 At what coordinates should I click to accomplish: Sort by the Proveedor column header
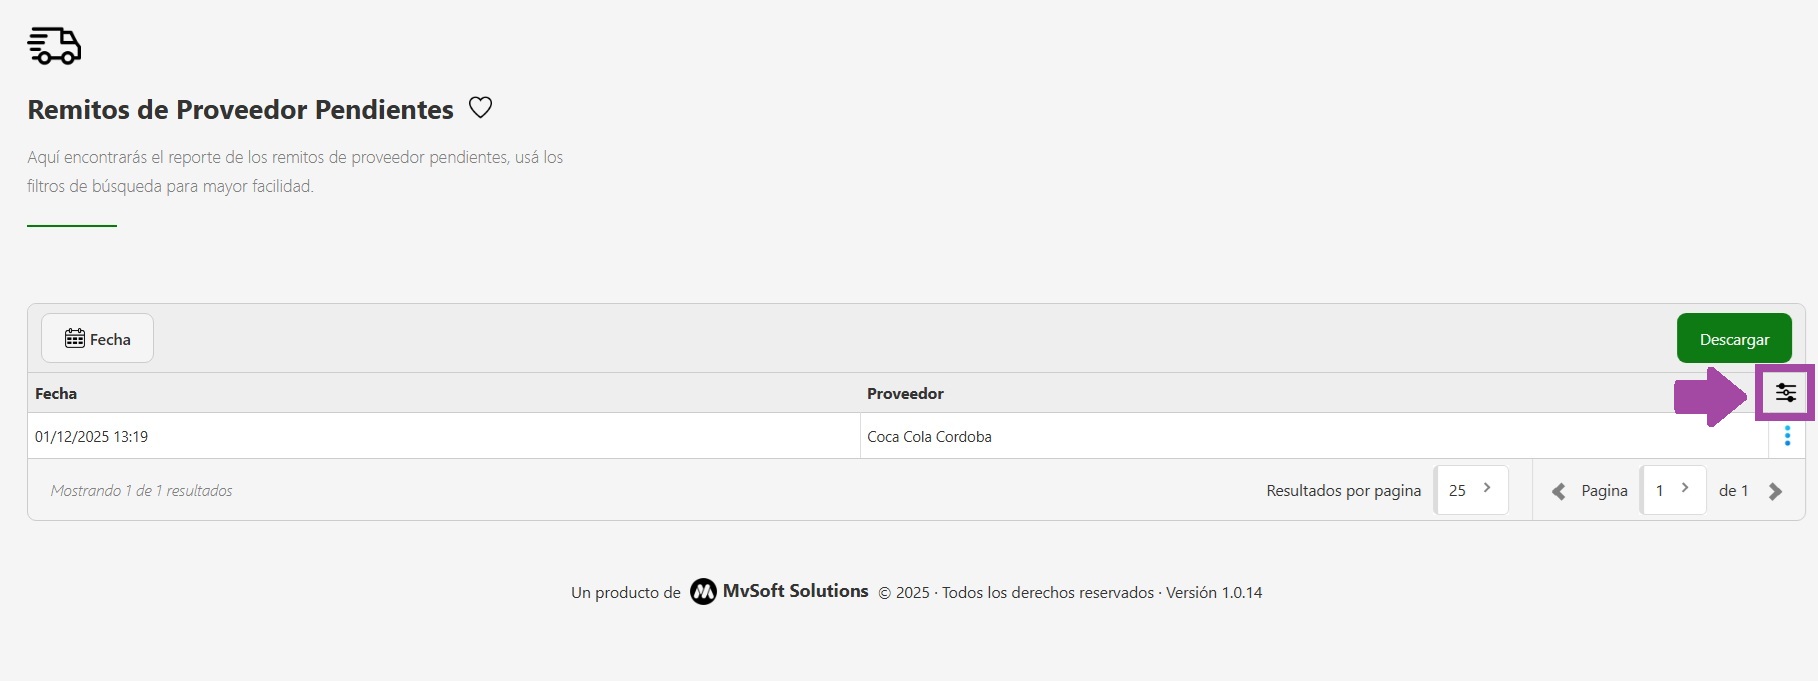tap(905, 394)
